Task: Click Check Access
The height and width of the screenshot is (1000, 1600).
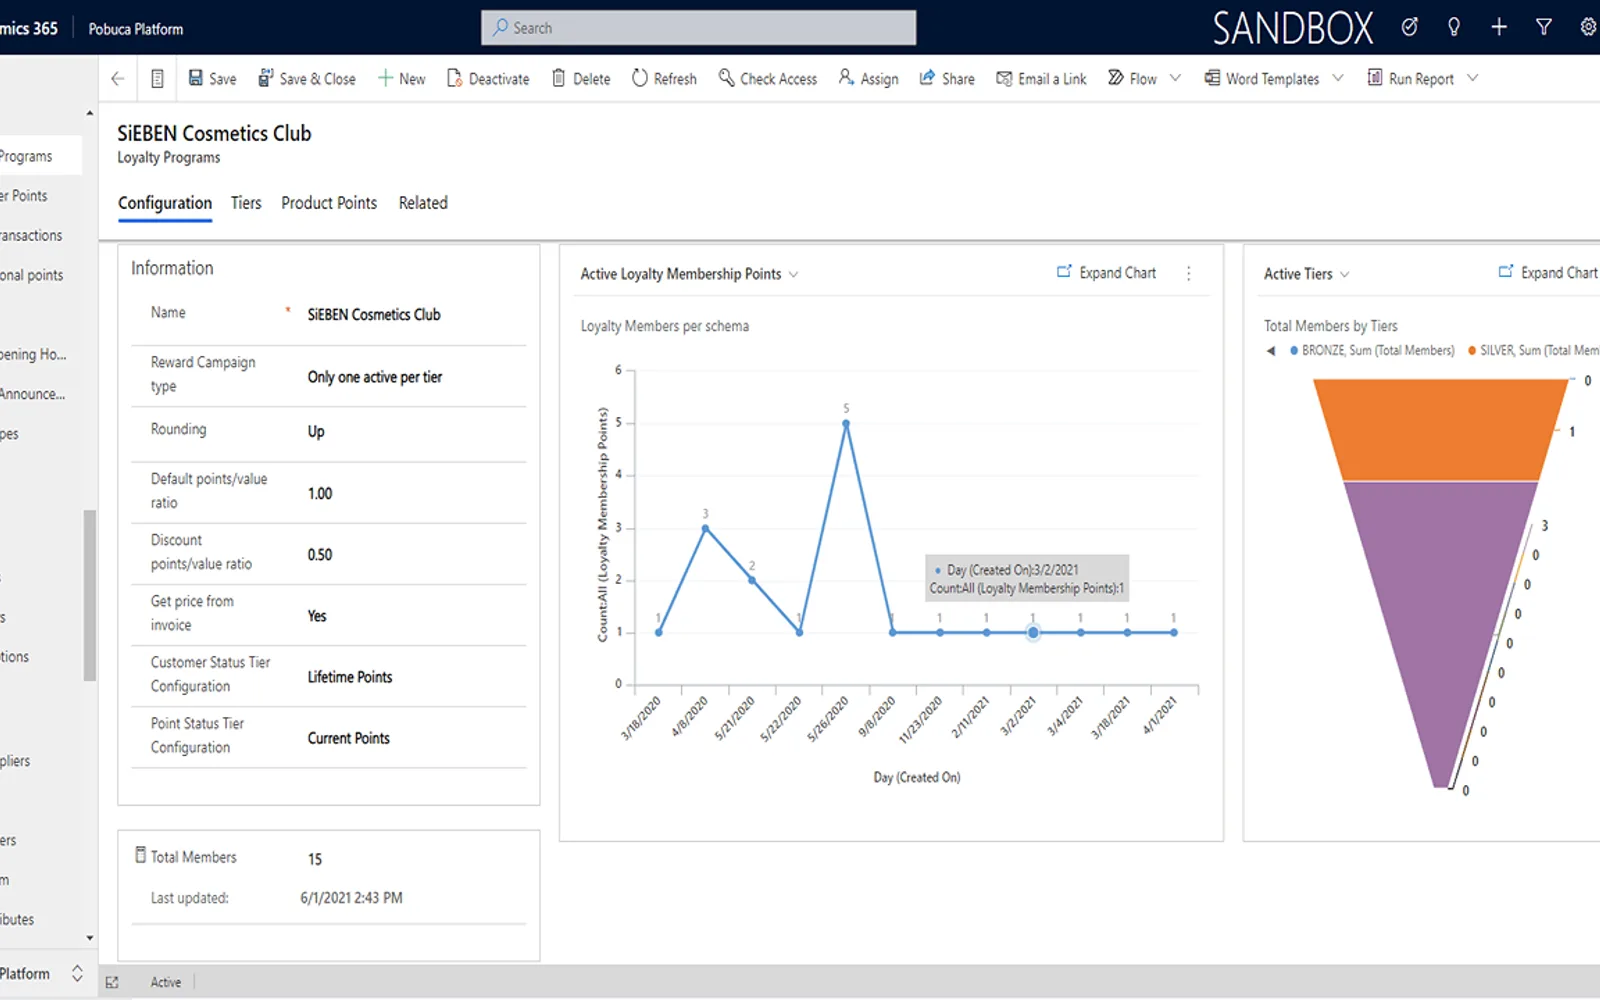Action: pos(768,78)
